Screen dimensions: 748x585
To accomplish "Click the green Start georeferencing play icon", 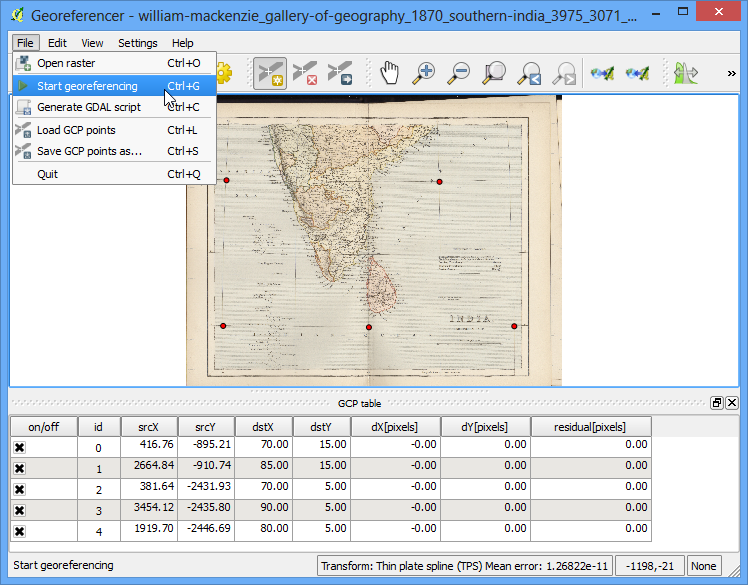I will (x=22, y=86).
